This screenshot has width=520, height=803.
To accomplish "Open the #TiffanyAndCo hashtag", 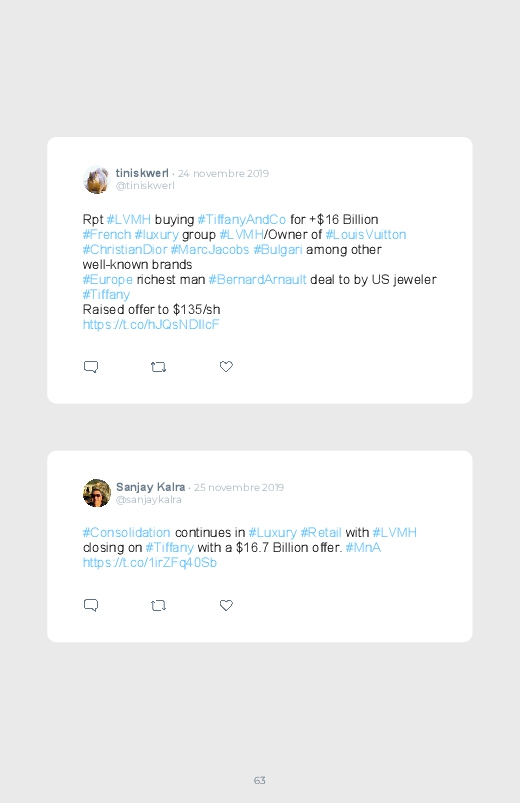I will click(242, 220).
